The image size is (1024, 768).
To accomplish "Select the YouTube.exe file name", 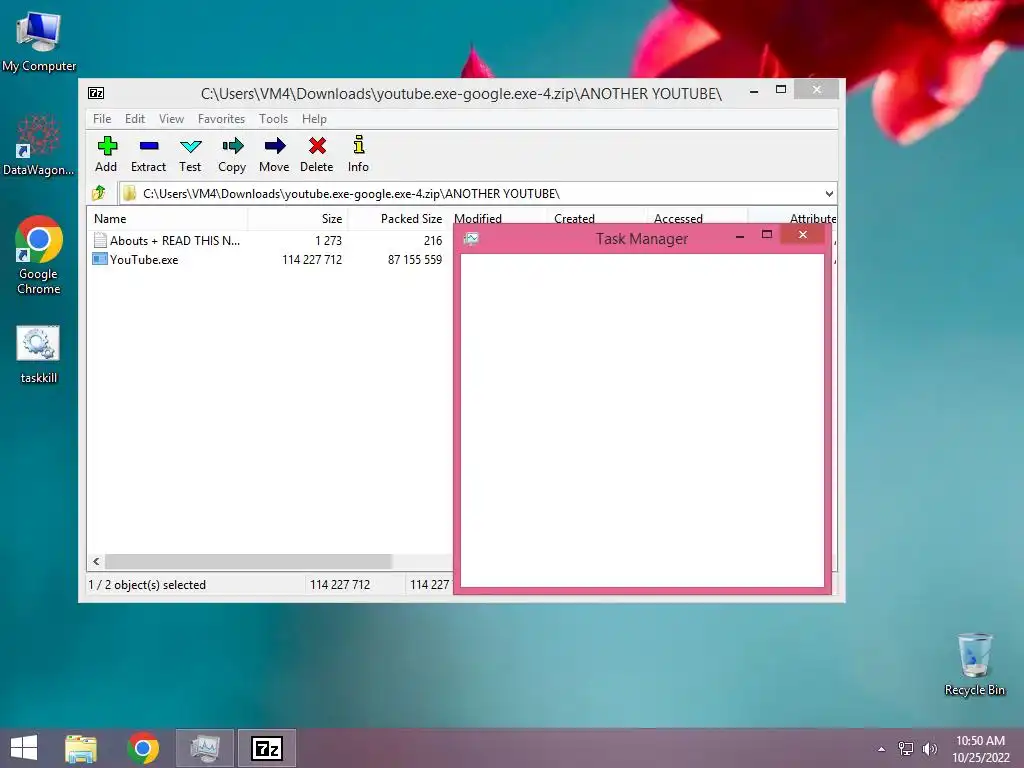I will (144, 259).
